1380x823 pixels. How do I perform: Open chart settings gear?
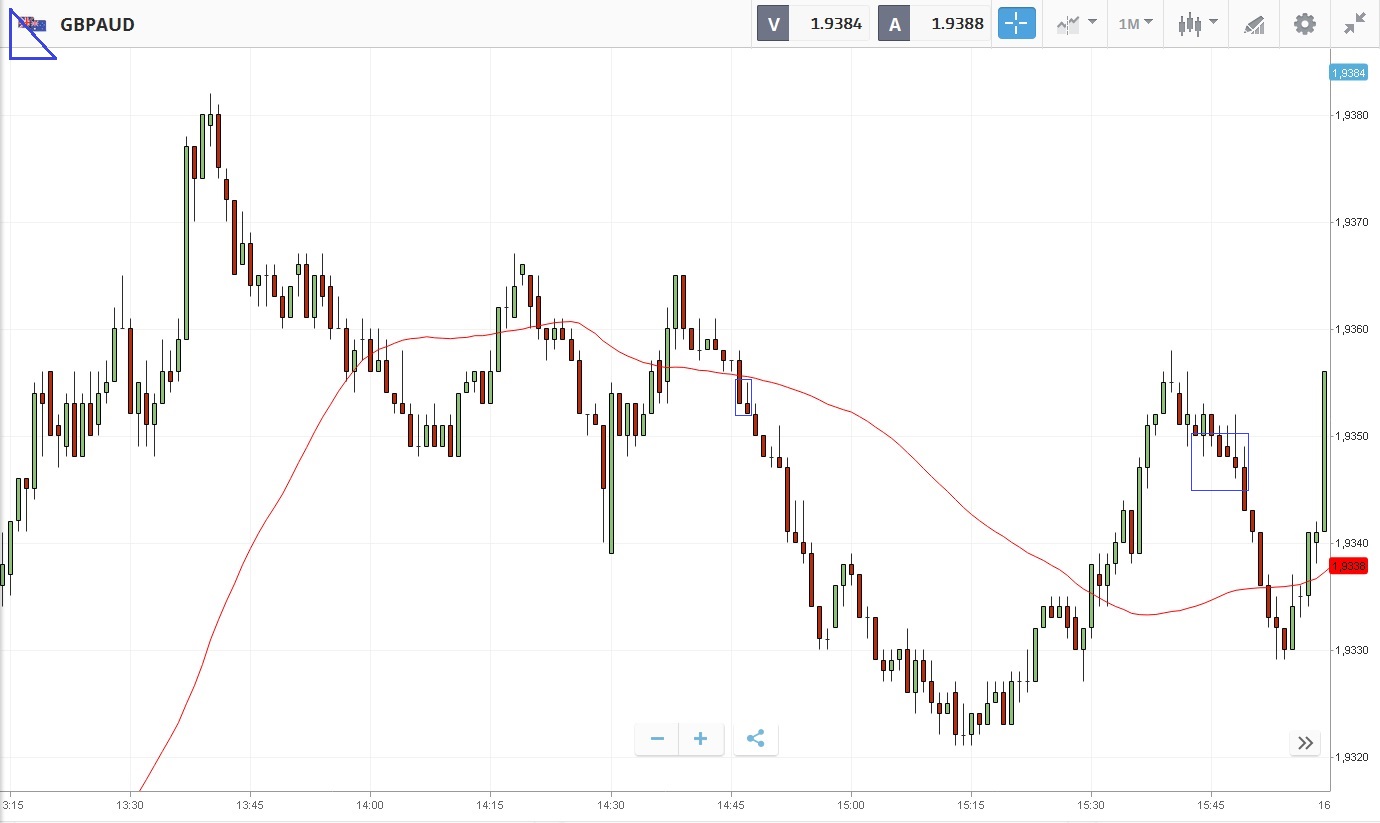pos(1305,24)
